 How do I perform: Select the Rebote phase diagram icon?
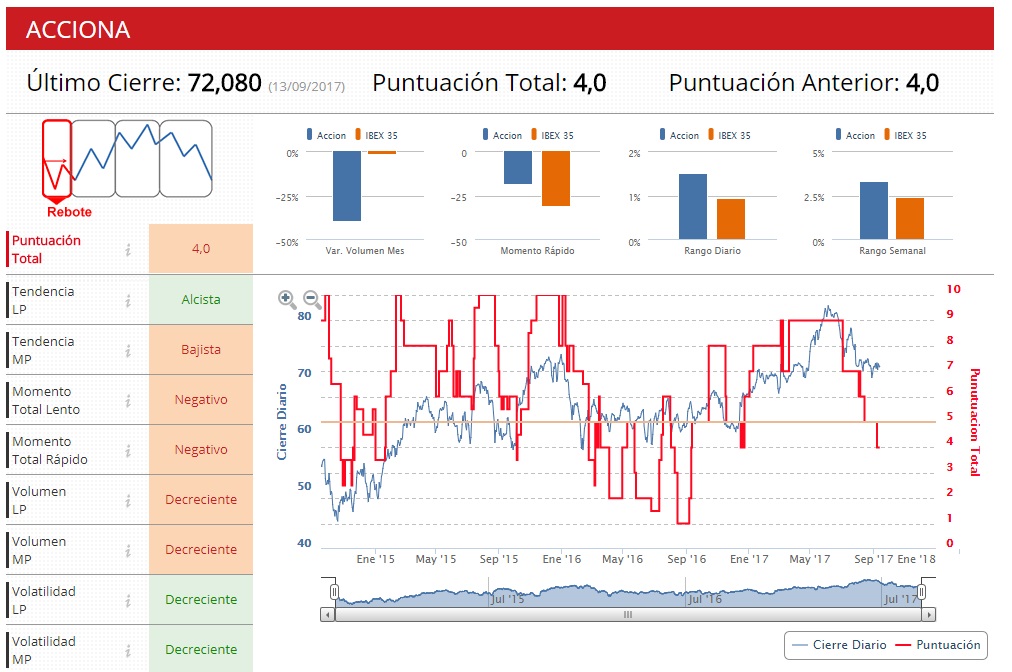point(57,159)
